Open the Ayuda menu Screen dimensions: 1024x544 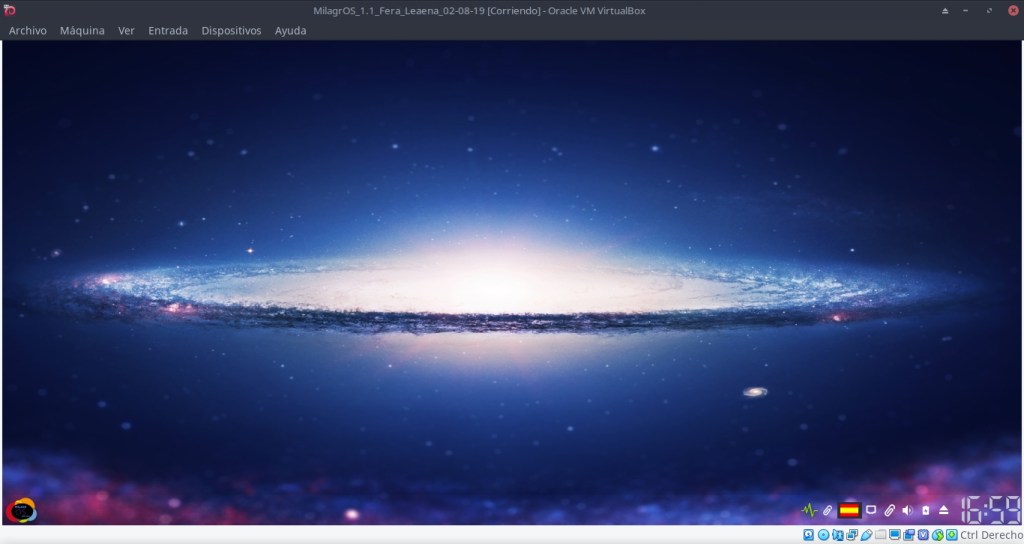pos(291,30)
